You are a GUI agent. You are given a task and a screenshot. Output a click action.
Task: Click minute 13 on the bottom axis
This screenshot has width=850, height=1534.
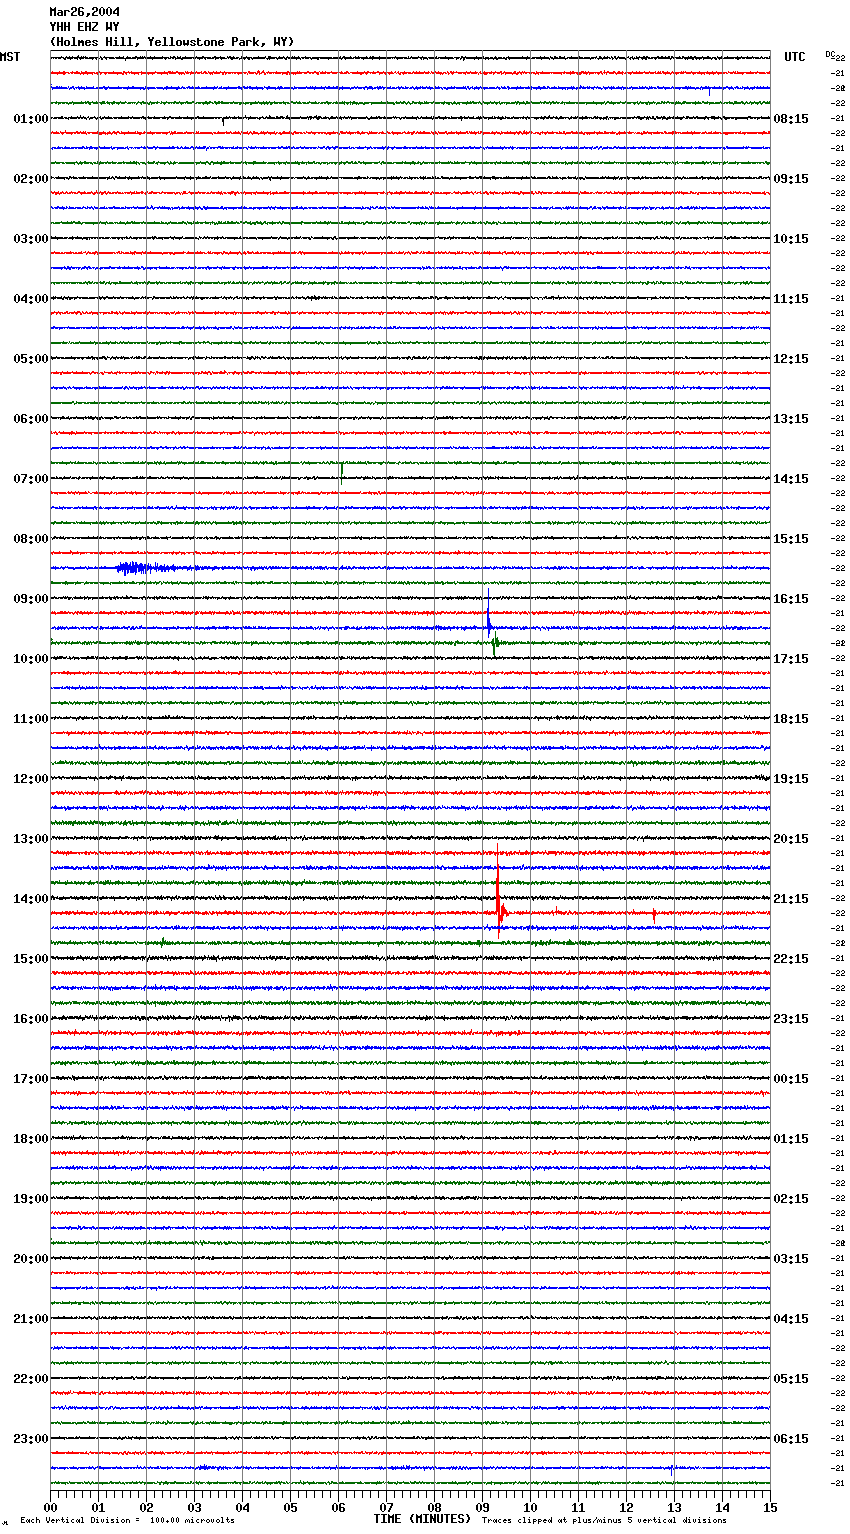(674, 1507)
